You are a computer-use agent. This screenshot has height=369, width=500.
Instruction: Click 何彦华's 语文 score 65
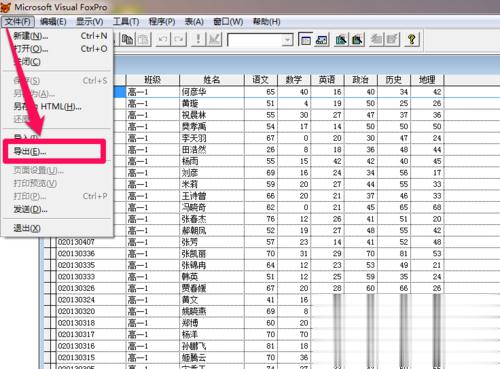[261, 92]
